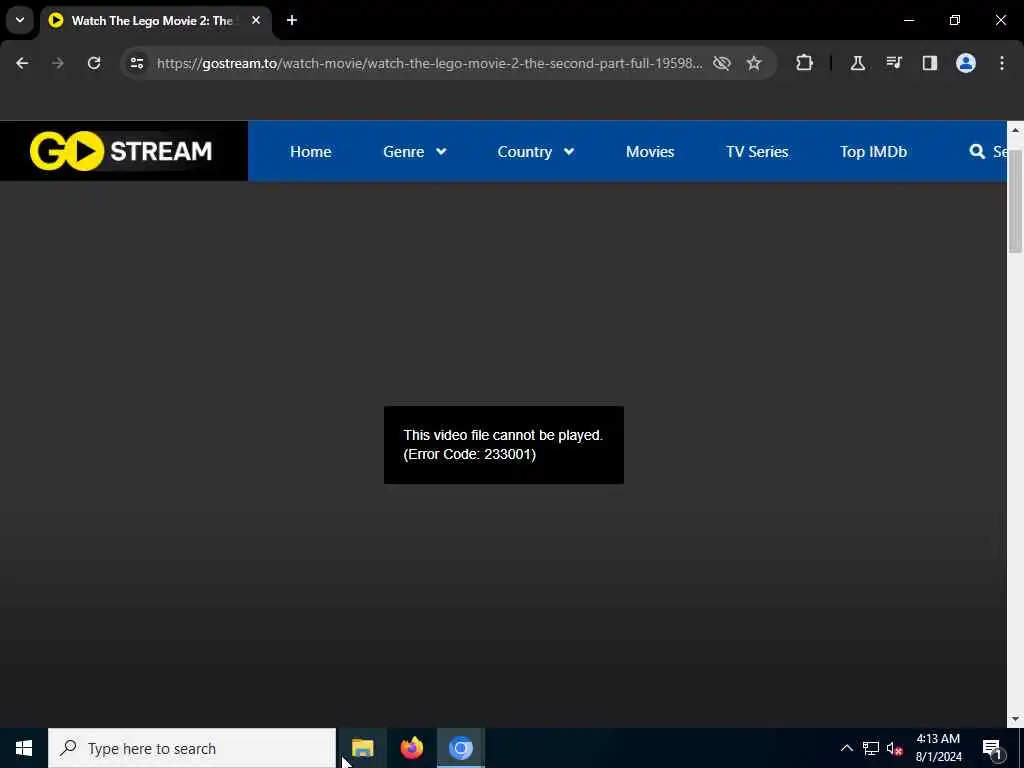The image size is (1024, 768).
Task: Open the TV Series section
Action: 757,152
